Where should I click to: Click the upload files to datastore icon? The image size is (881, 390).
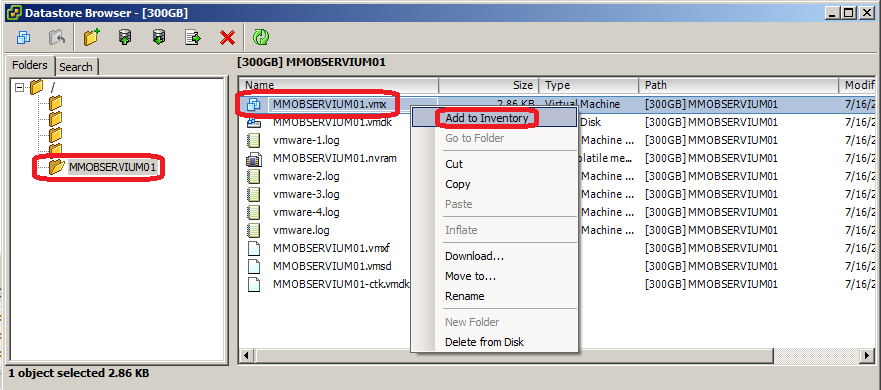125,38
